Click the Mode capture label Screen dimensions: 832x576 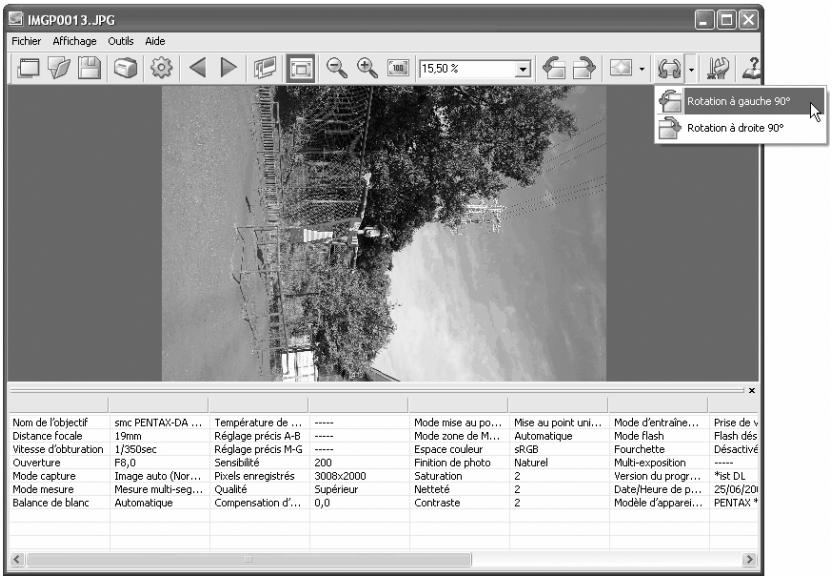[44, 476]
